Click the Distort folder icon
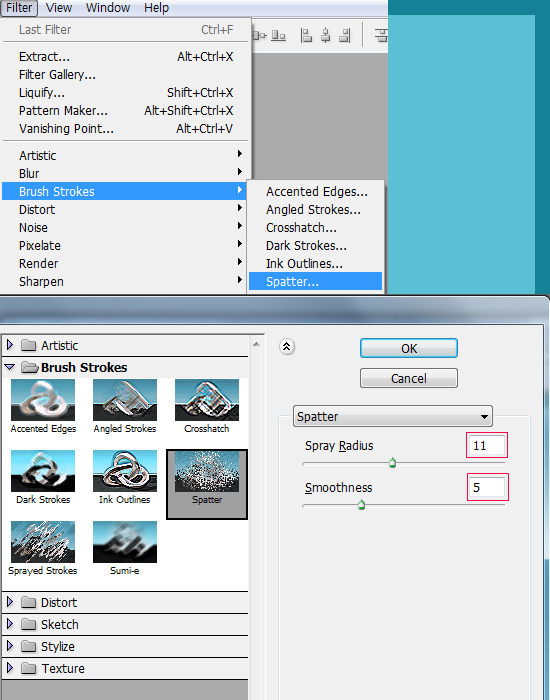The image size is (550, 700). (x=29, y=602)
